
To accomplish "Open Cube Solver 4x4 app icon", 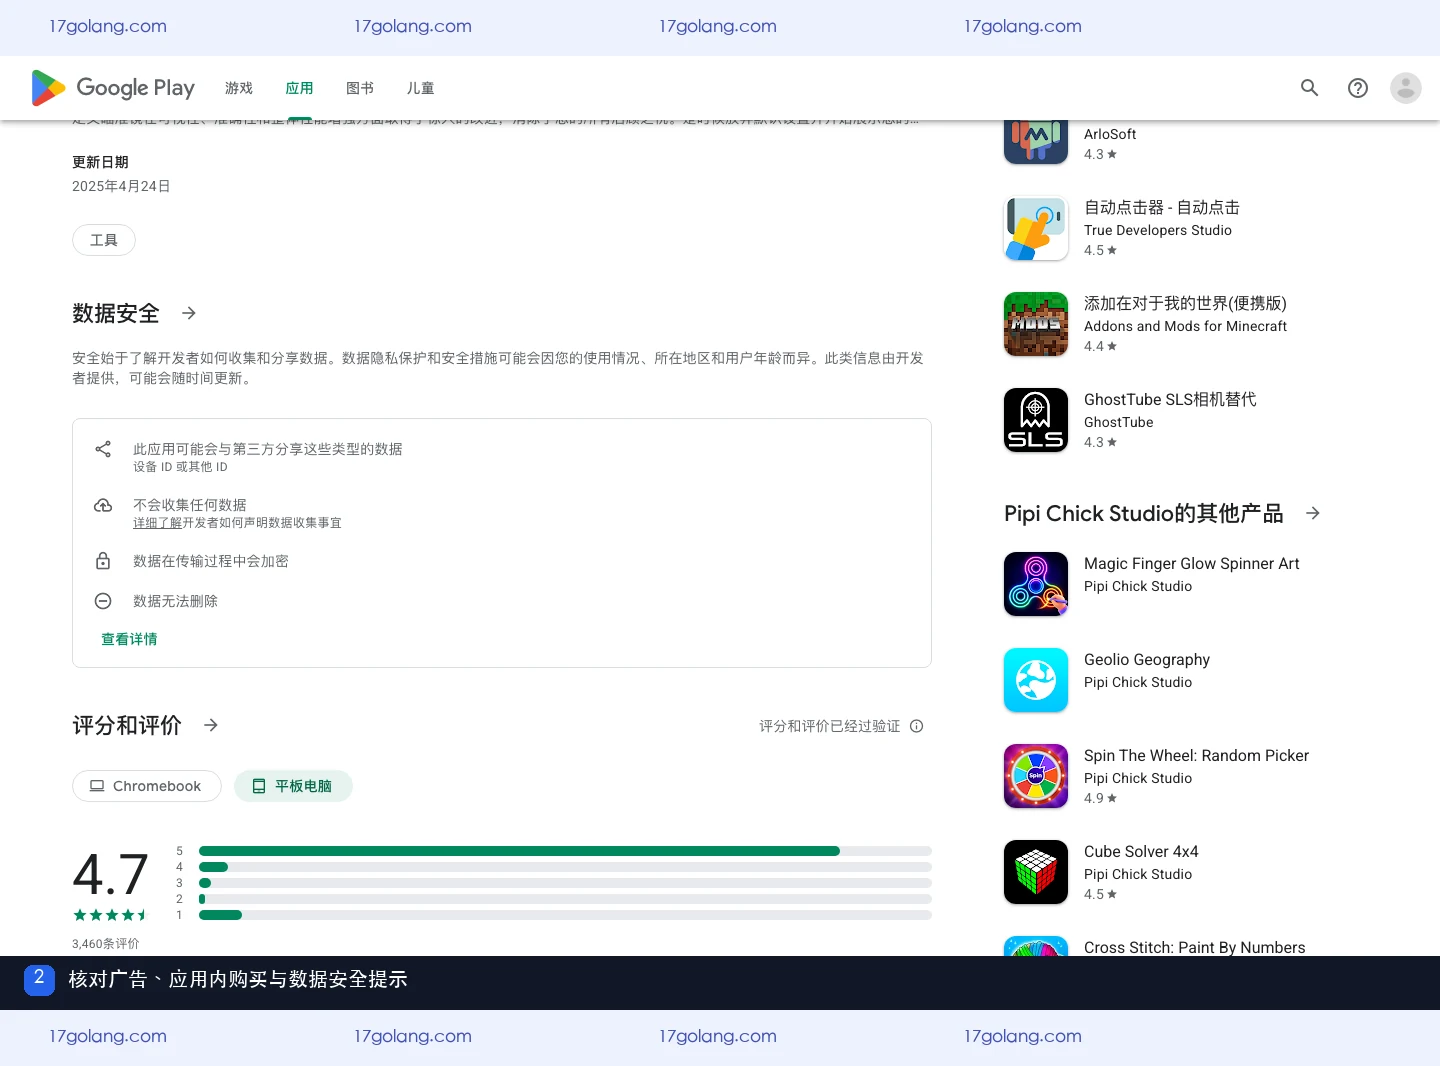I will (1036, 872).
